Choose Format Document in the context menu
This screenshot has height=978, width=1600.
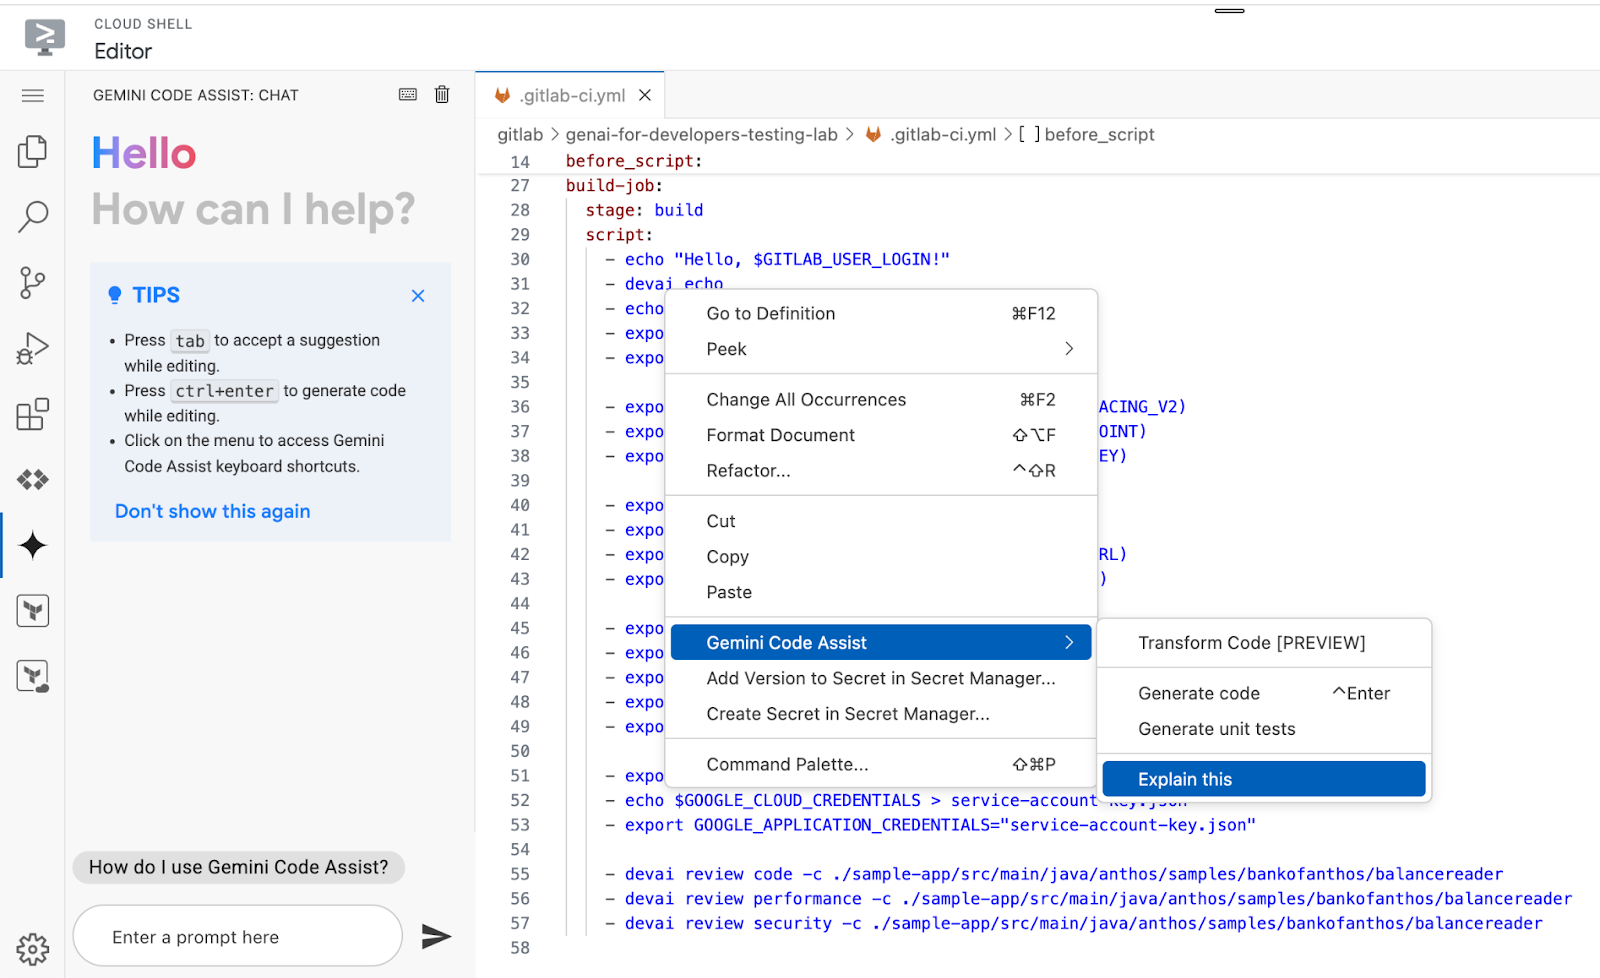coord(881,435)
